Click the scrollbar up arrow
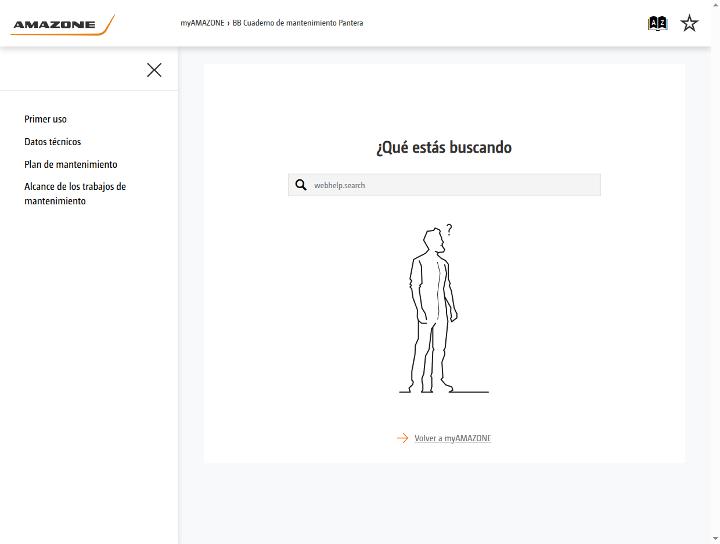 (715, 4)
